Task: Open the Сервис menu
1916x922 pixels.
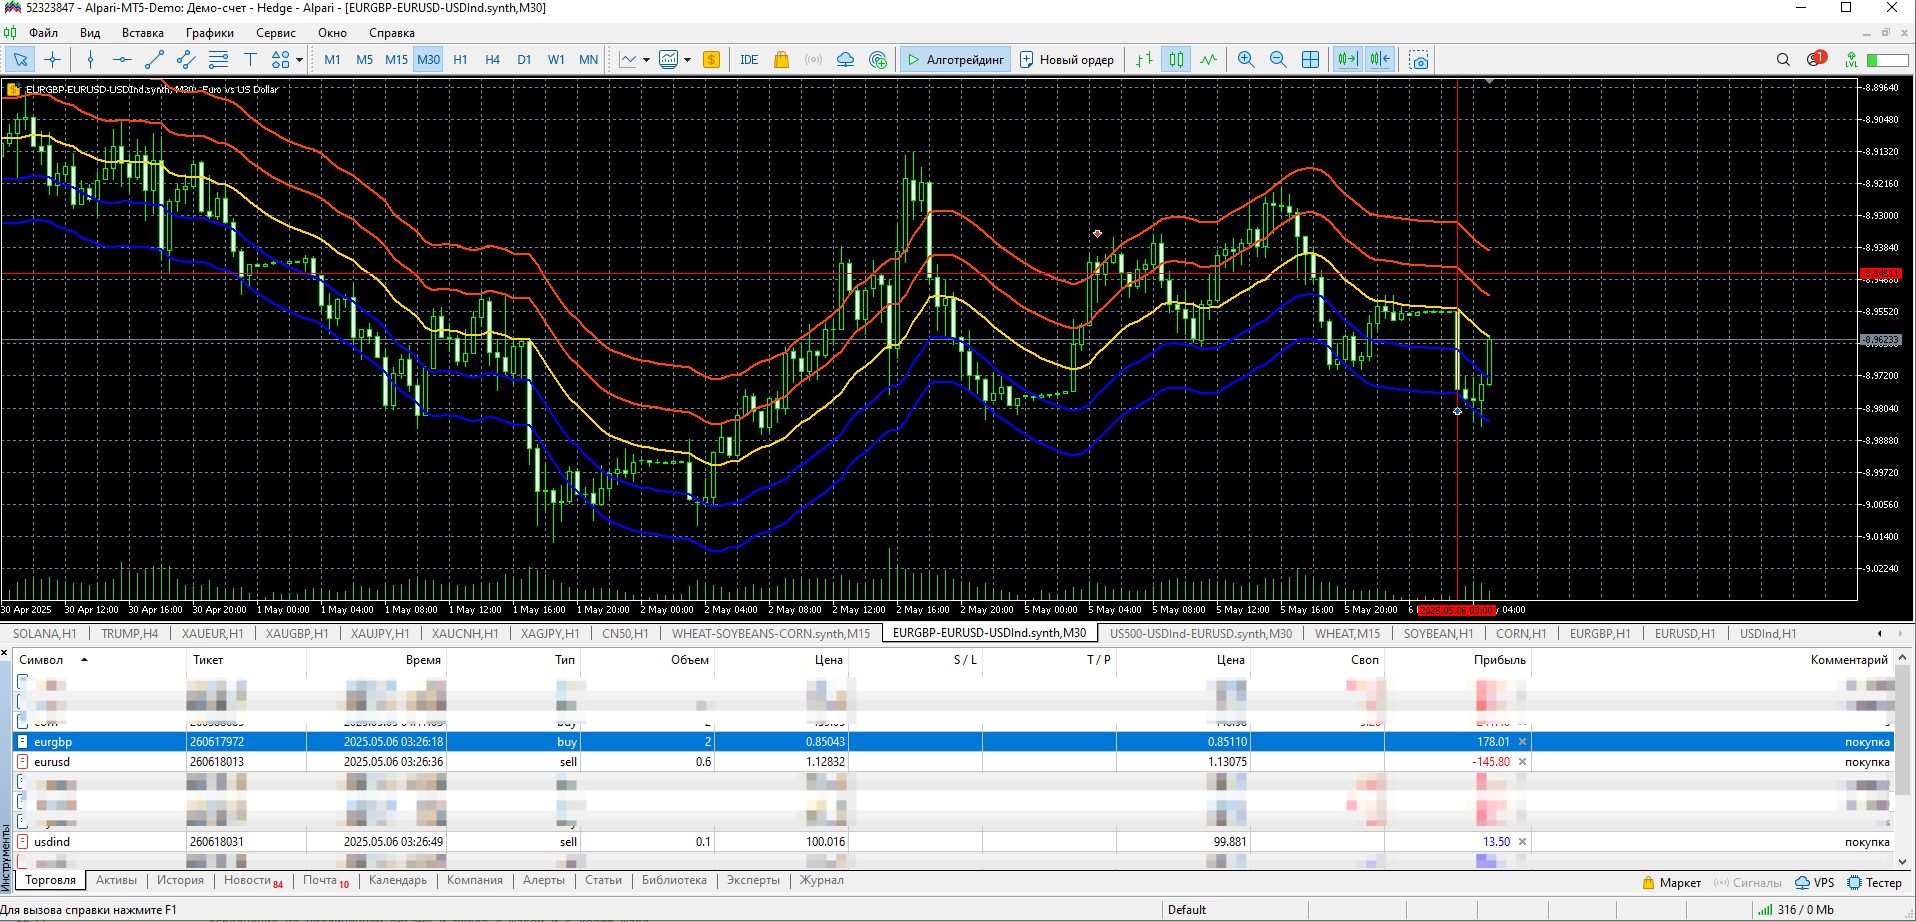Action: pos(275,33)
